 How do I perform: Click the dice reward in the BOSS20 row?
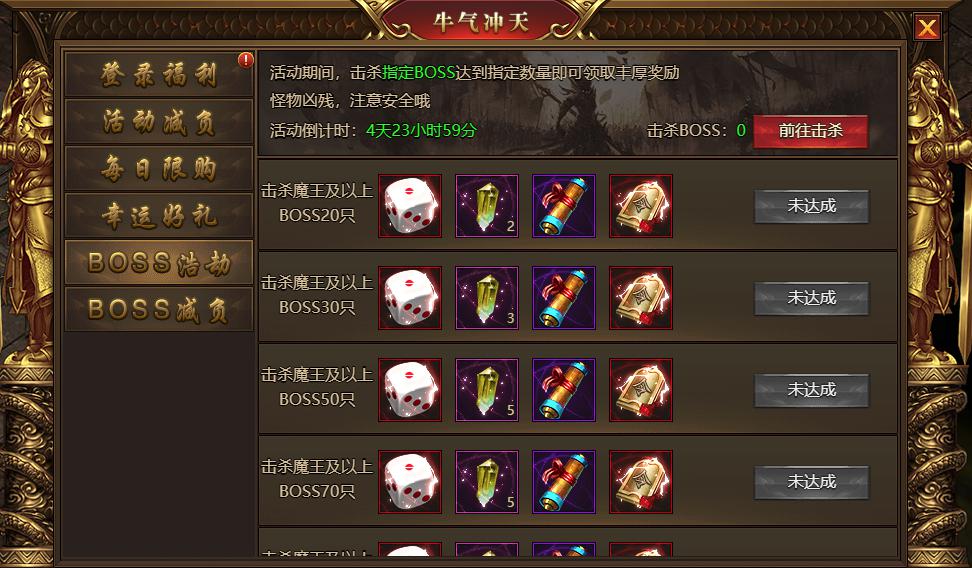410,206
